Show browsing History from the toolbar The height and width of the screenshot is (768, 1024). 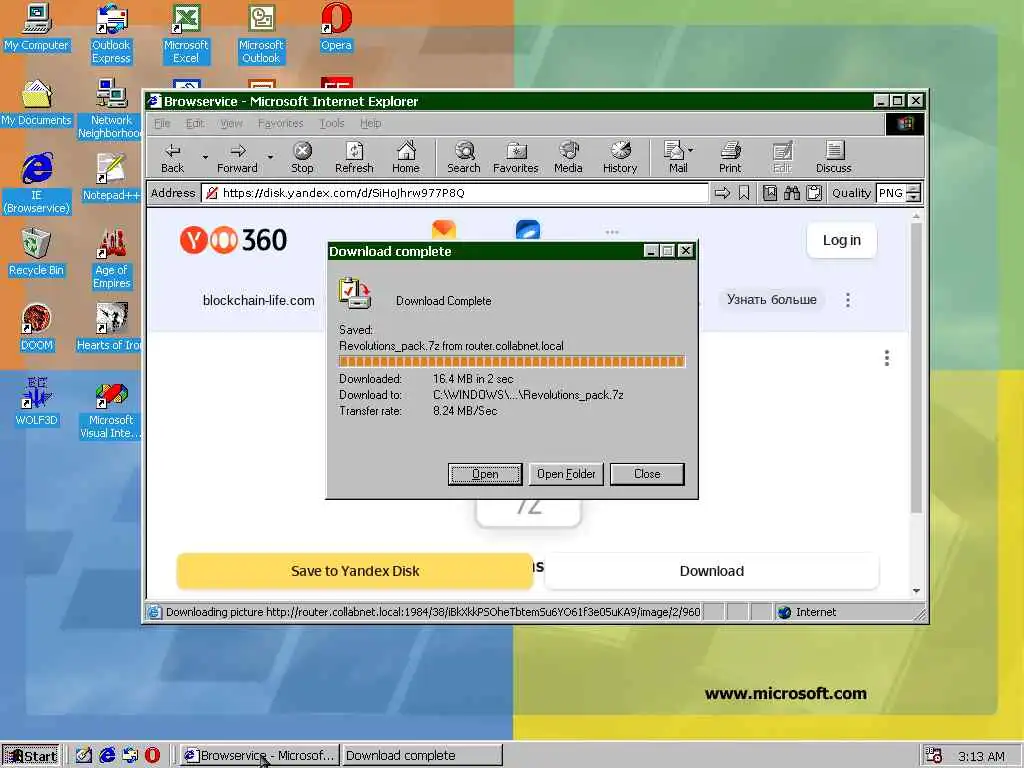(620, 157)
